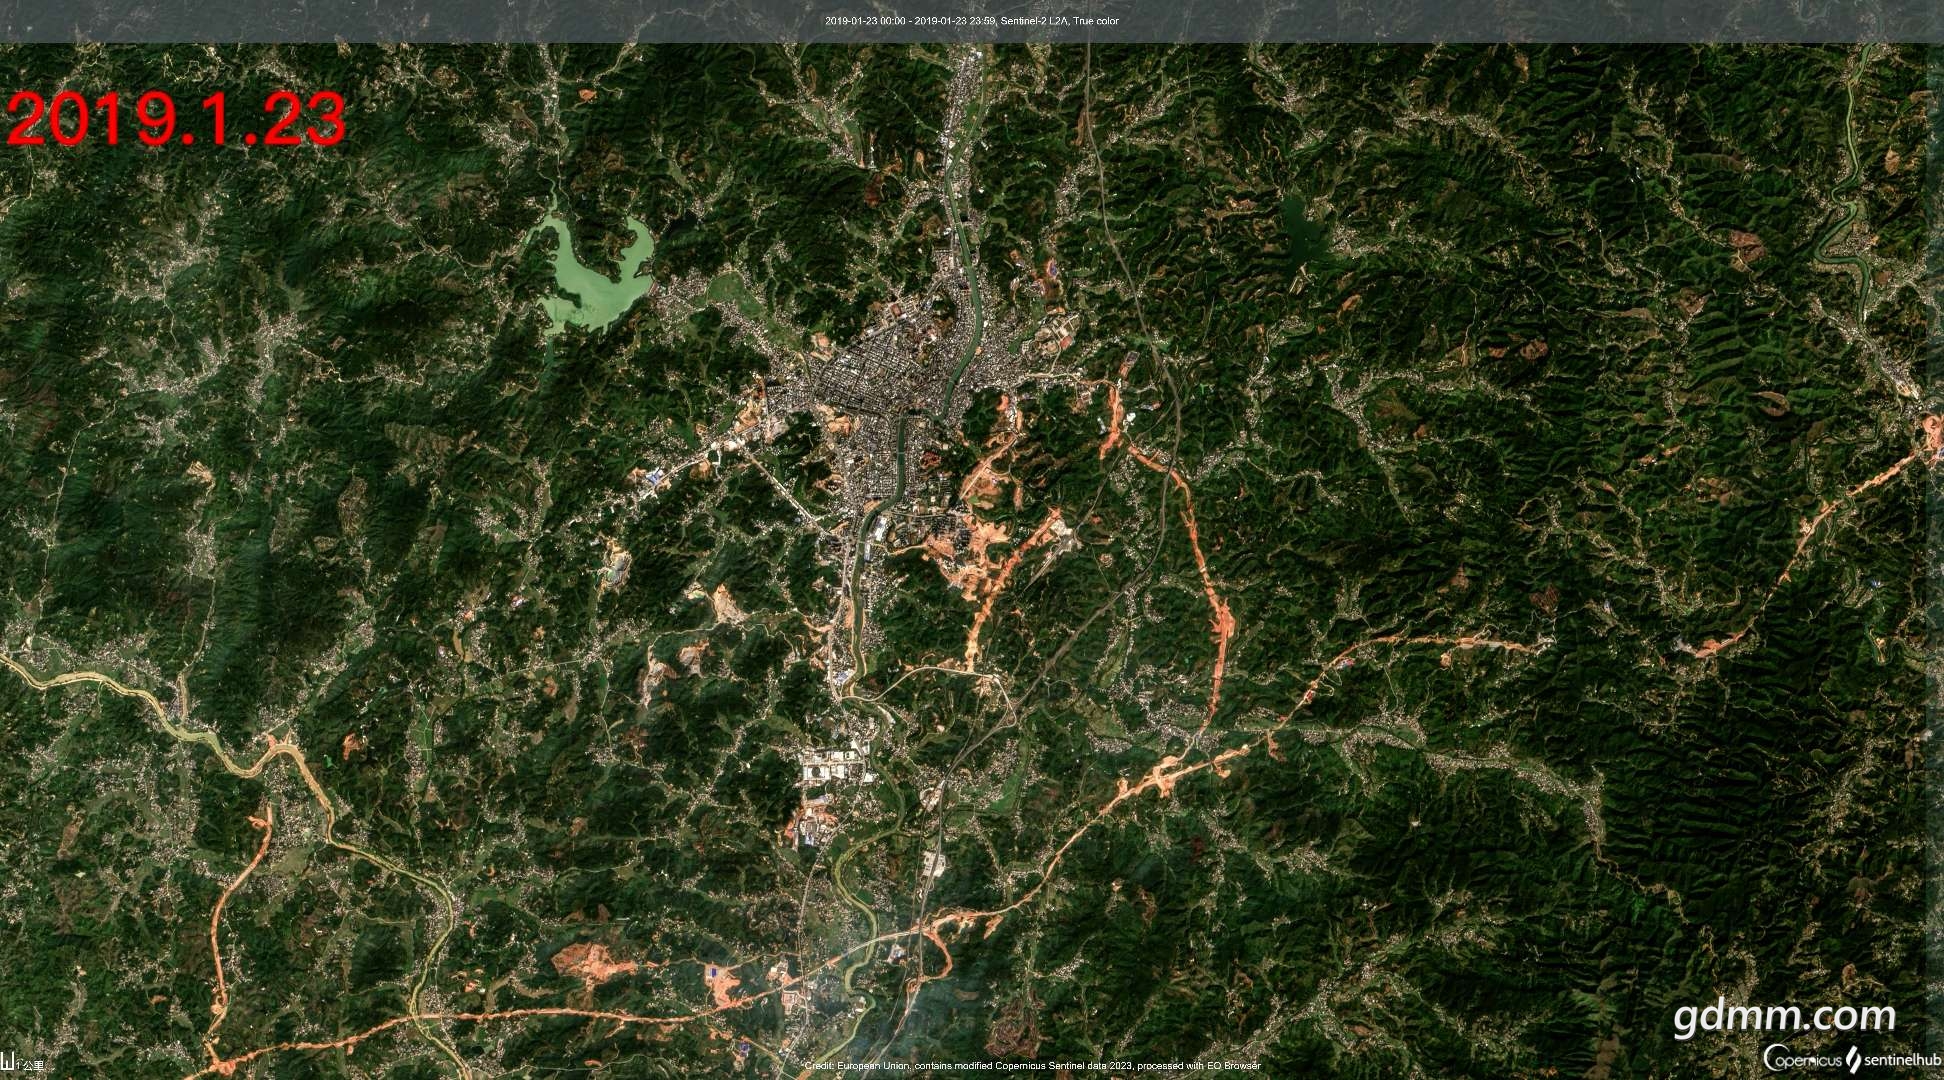Open the gdmm.com watermark link

pyautogui.click(x=1785, y=1018)
